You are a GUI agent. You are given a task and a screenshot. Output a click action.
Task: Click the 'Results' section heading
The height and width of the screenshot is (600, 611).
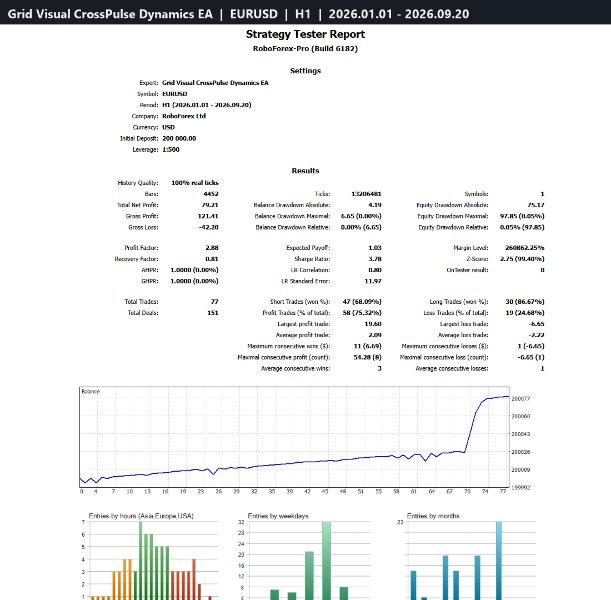pyautogui.click(x=305, y=171)
